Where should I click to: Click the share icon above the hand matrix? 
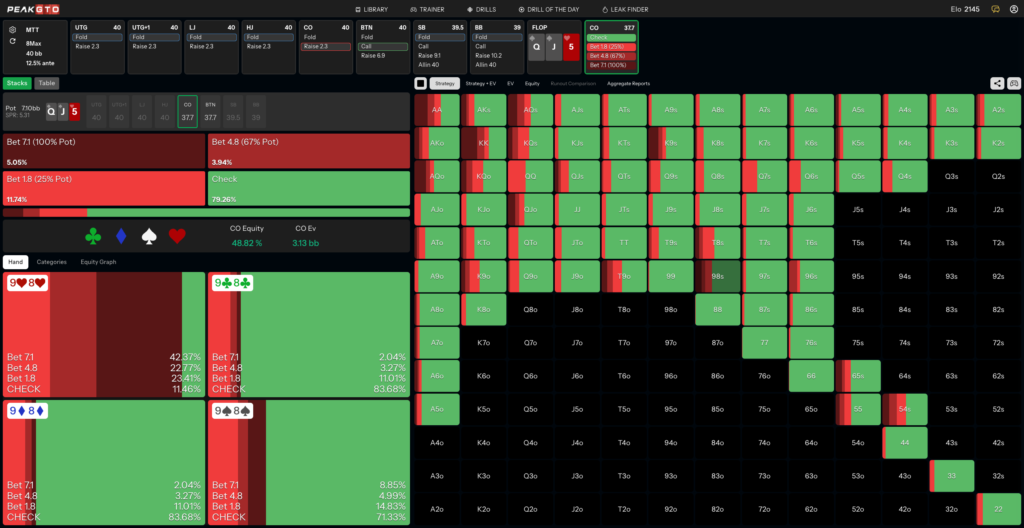[x=997, y=83]
